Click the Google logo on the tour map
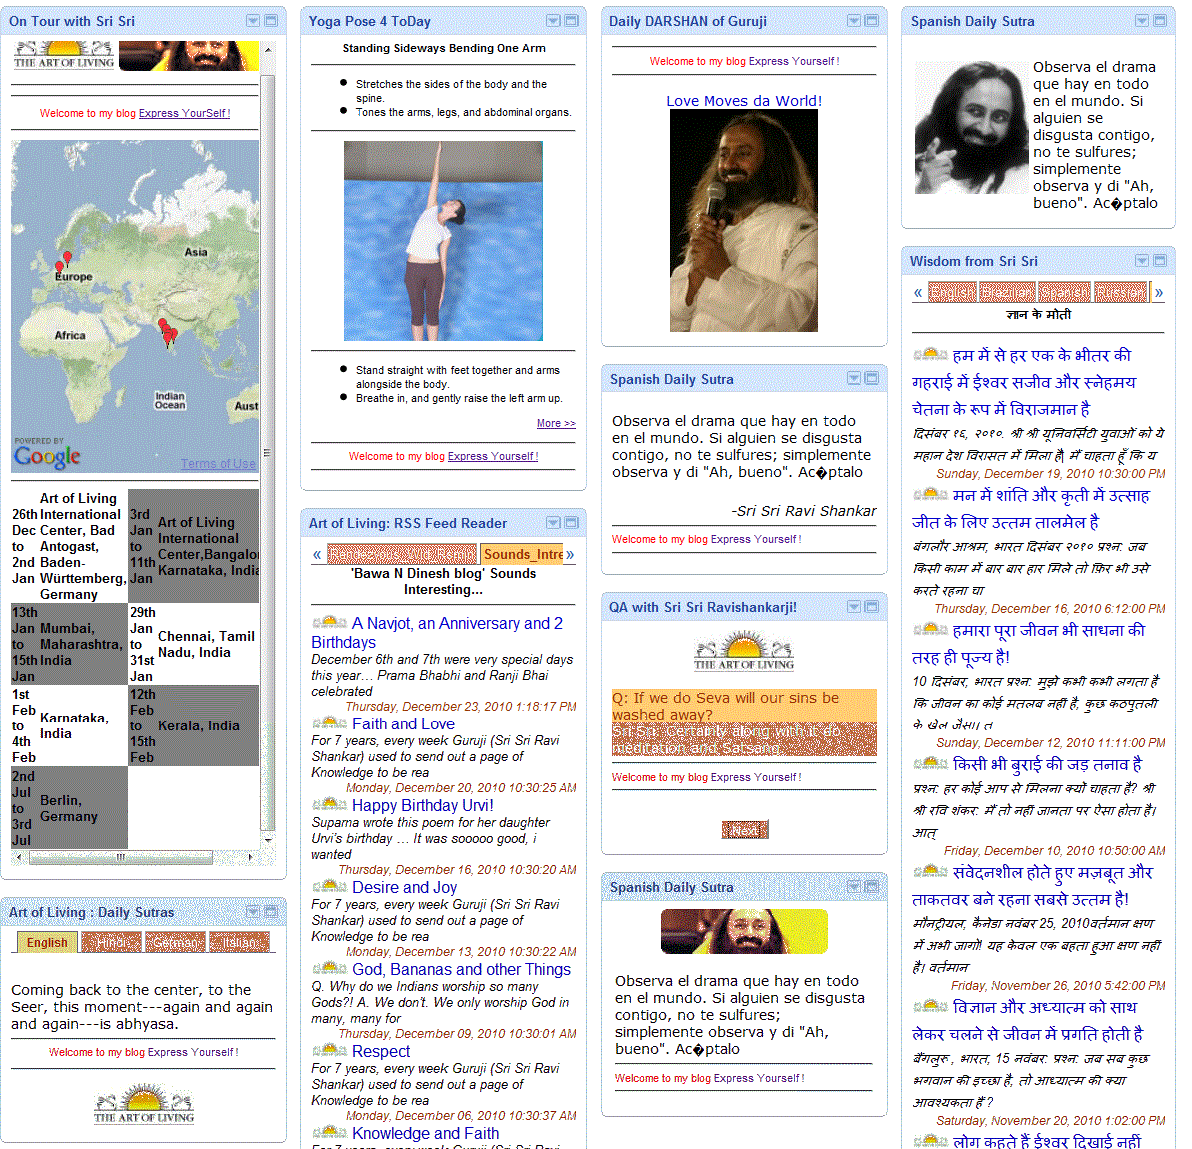 [47, 456]
